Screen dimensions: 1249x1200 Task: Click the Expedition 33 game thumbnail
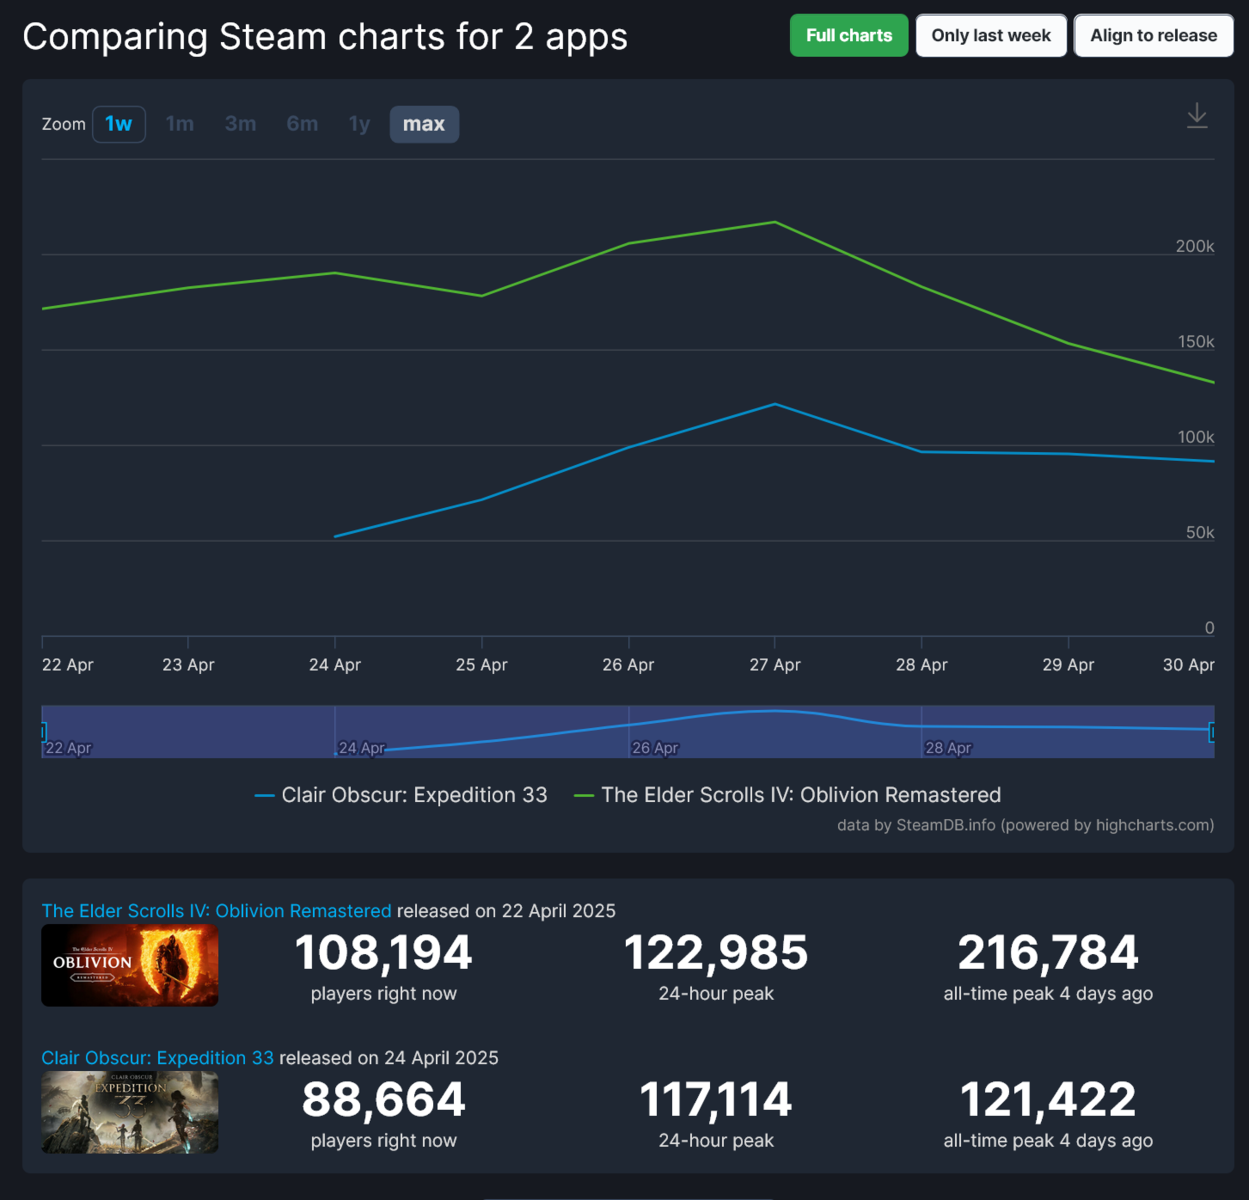coord(130,1112)
